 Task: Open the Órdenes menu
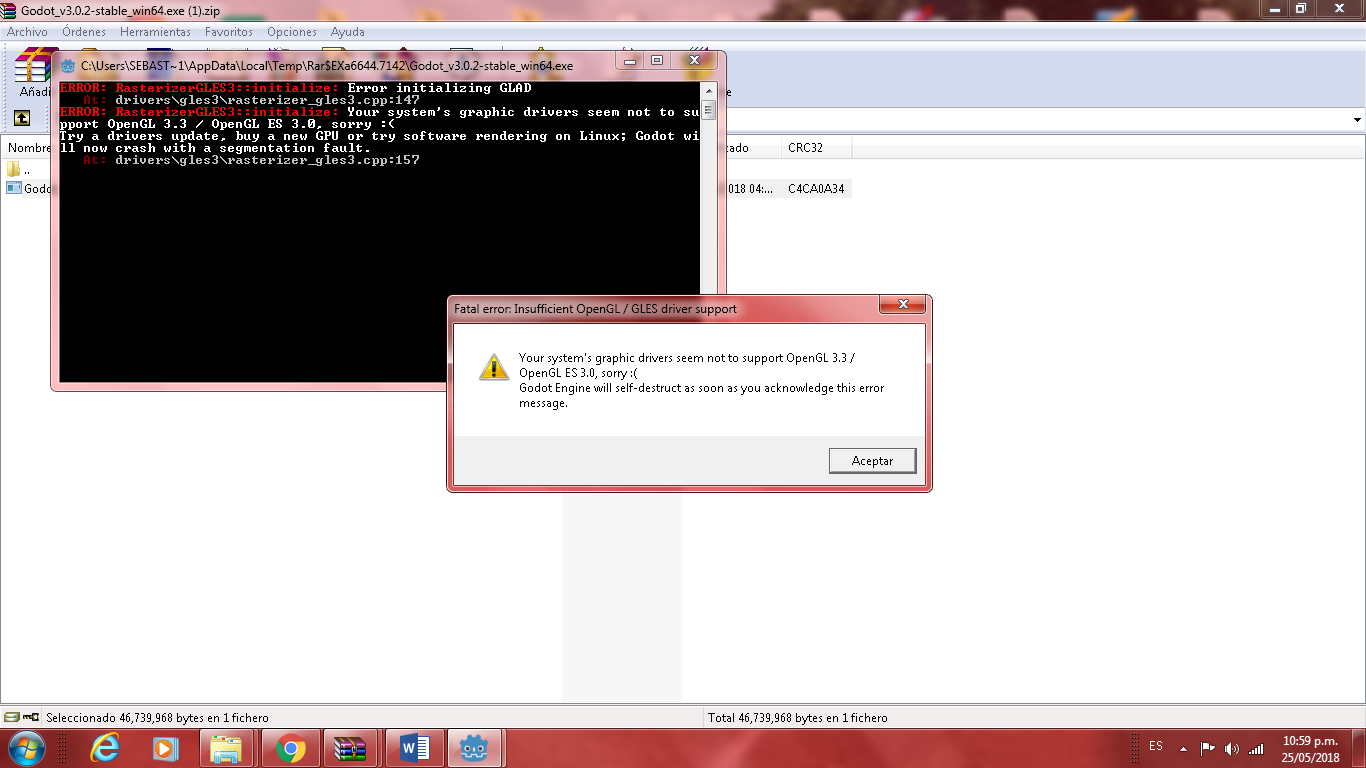pos(84,32)
